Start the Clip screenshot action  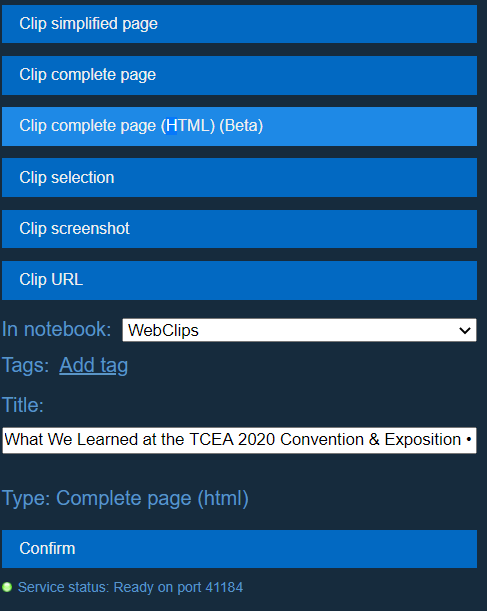click(x=239, y=229)
